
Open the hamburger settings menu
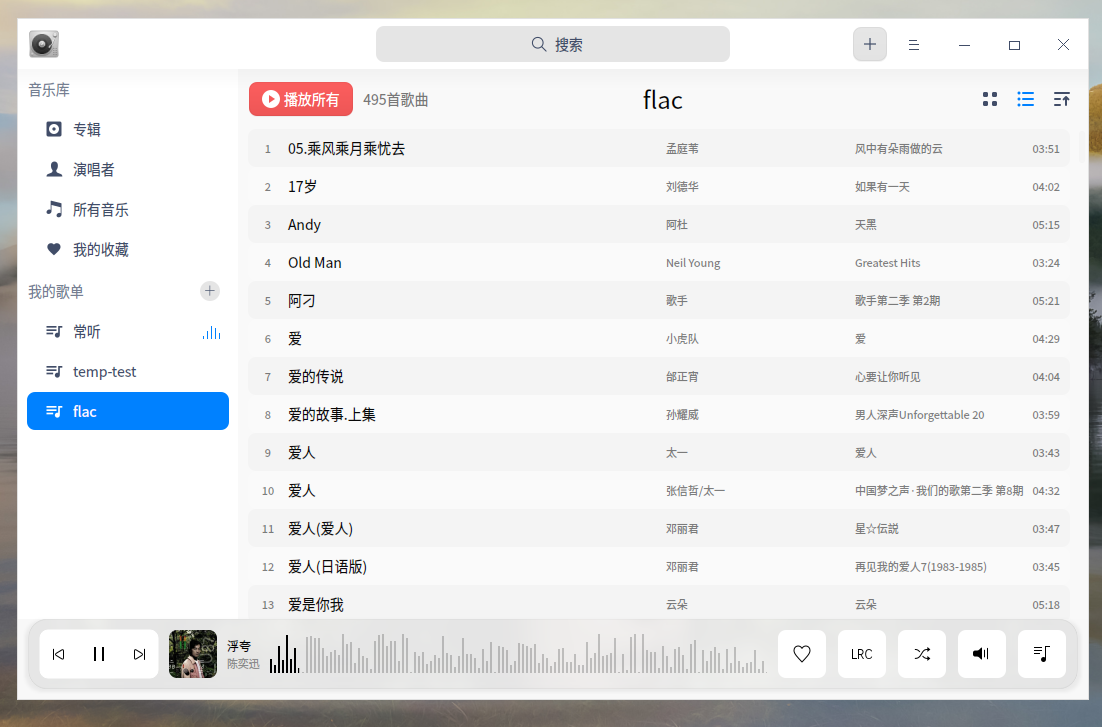[913, 44]
